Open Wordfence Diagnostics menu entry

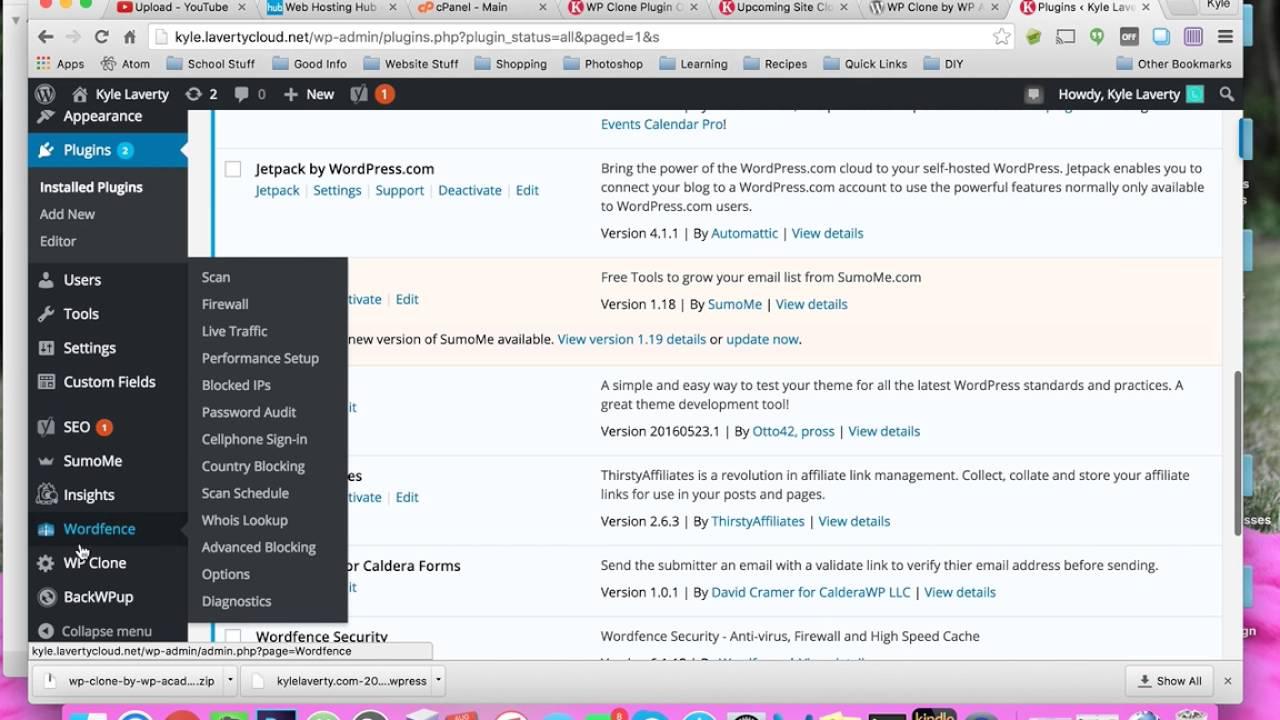tap(236, 601)
